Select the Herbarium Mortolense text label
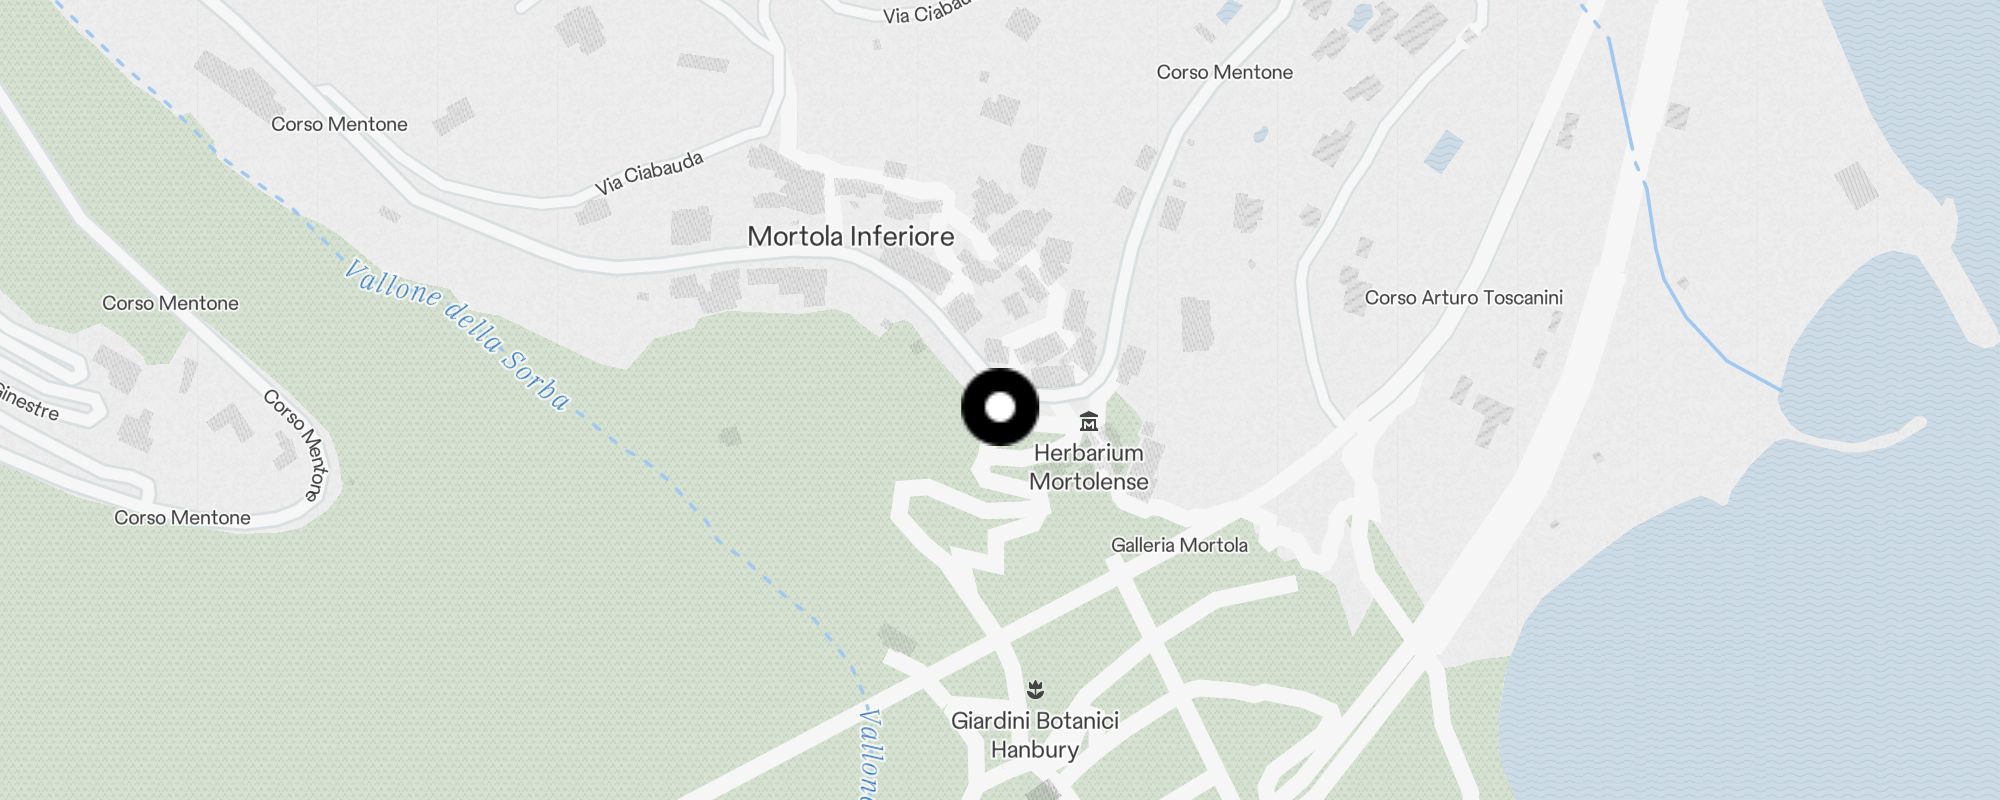2000x800 pixels. (1089, 467)
